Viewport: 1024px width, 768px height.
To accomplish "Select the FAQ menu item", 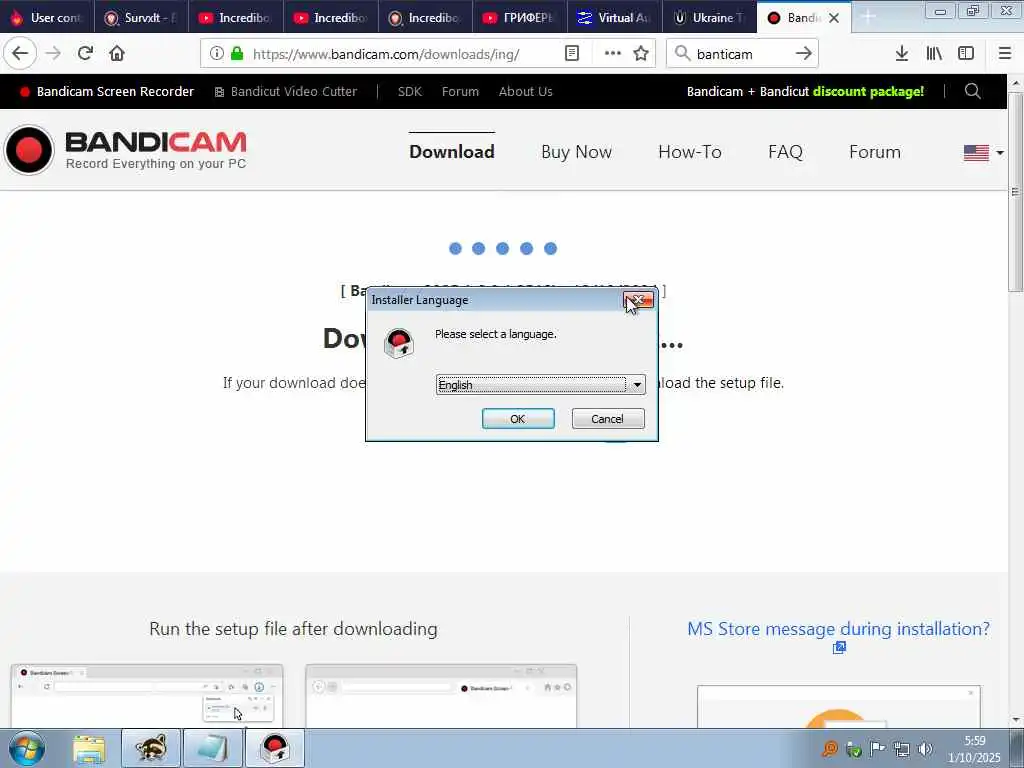I will (x=785, y=152).
